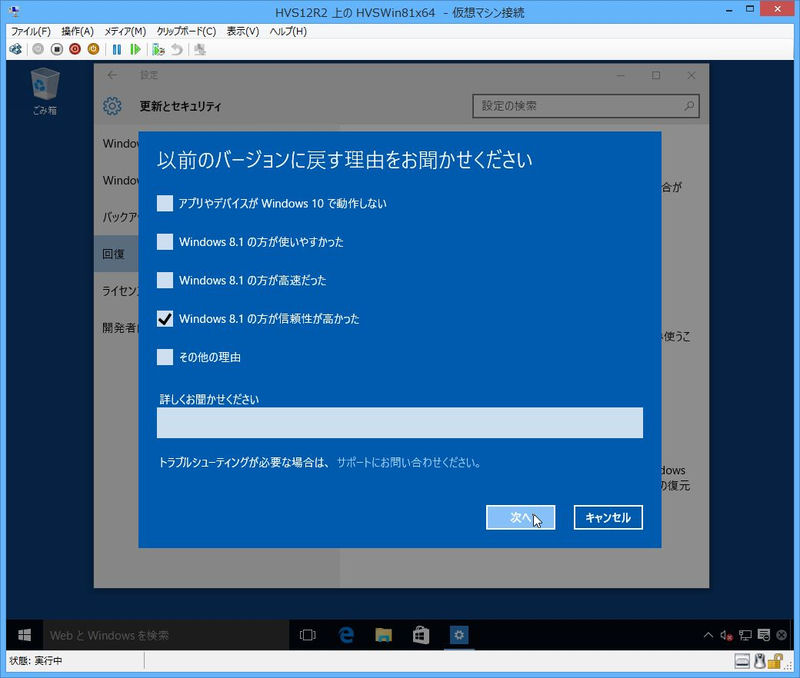Screen dimensions: 800x678
Task: Click the 更新とセキュリティ gear icon
Action: (x=112, y=106)
